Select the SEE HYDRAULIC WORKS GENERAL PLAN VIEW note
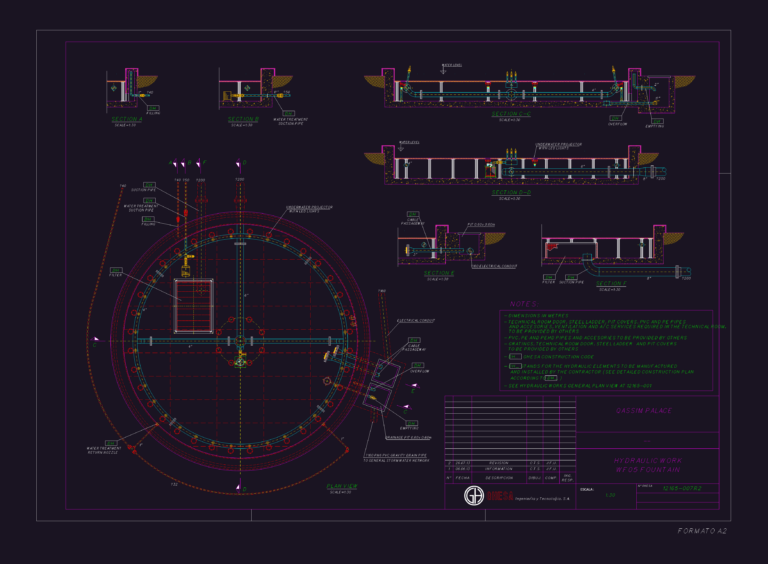768x564 pixels. [580, 386]
